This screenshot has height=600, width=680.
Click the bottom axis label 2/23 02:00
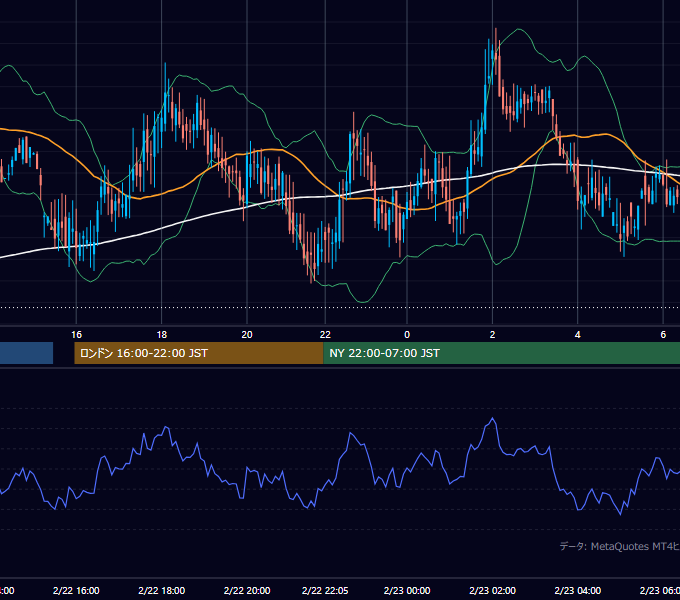[492, 591]
